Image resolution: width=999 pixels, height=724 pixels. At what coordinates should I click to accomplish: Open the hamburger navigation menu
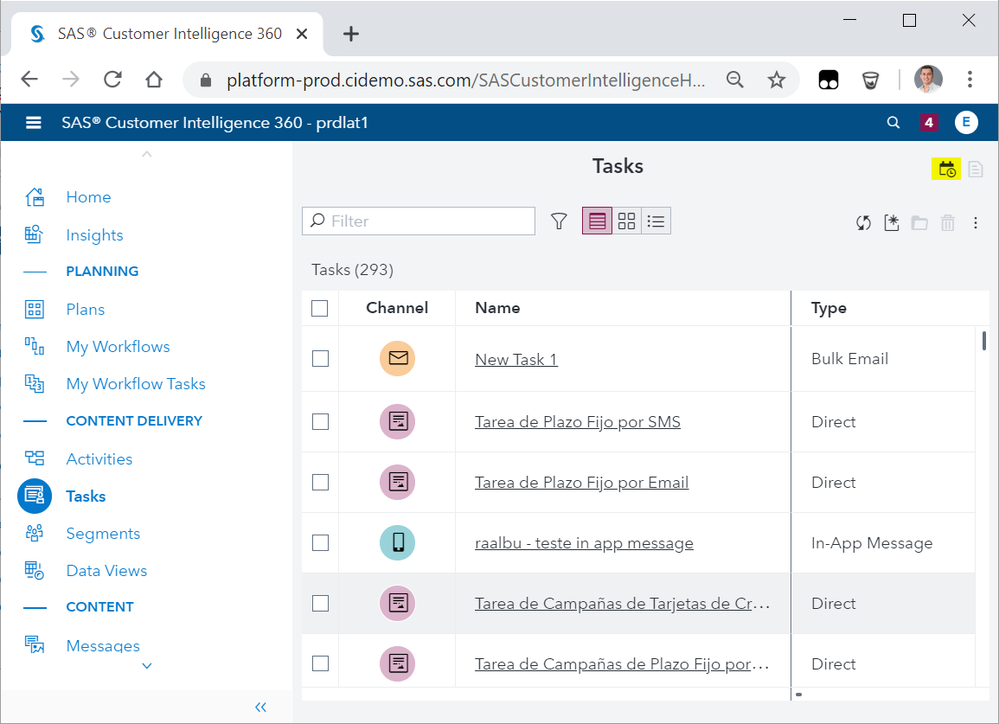(34, 123)
